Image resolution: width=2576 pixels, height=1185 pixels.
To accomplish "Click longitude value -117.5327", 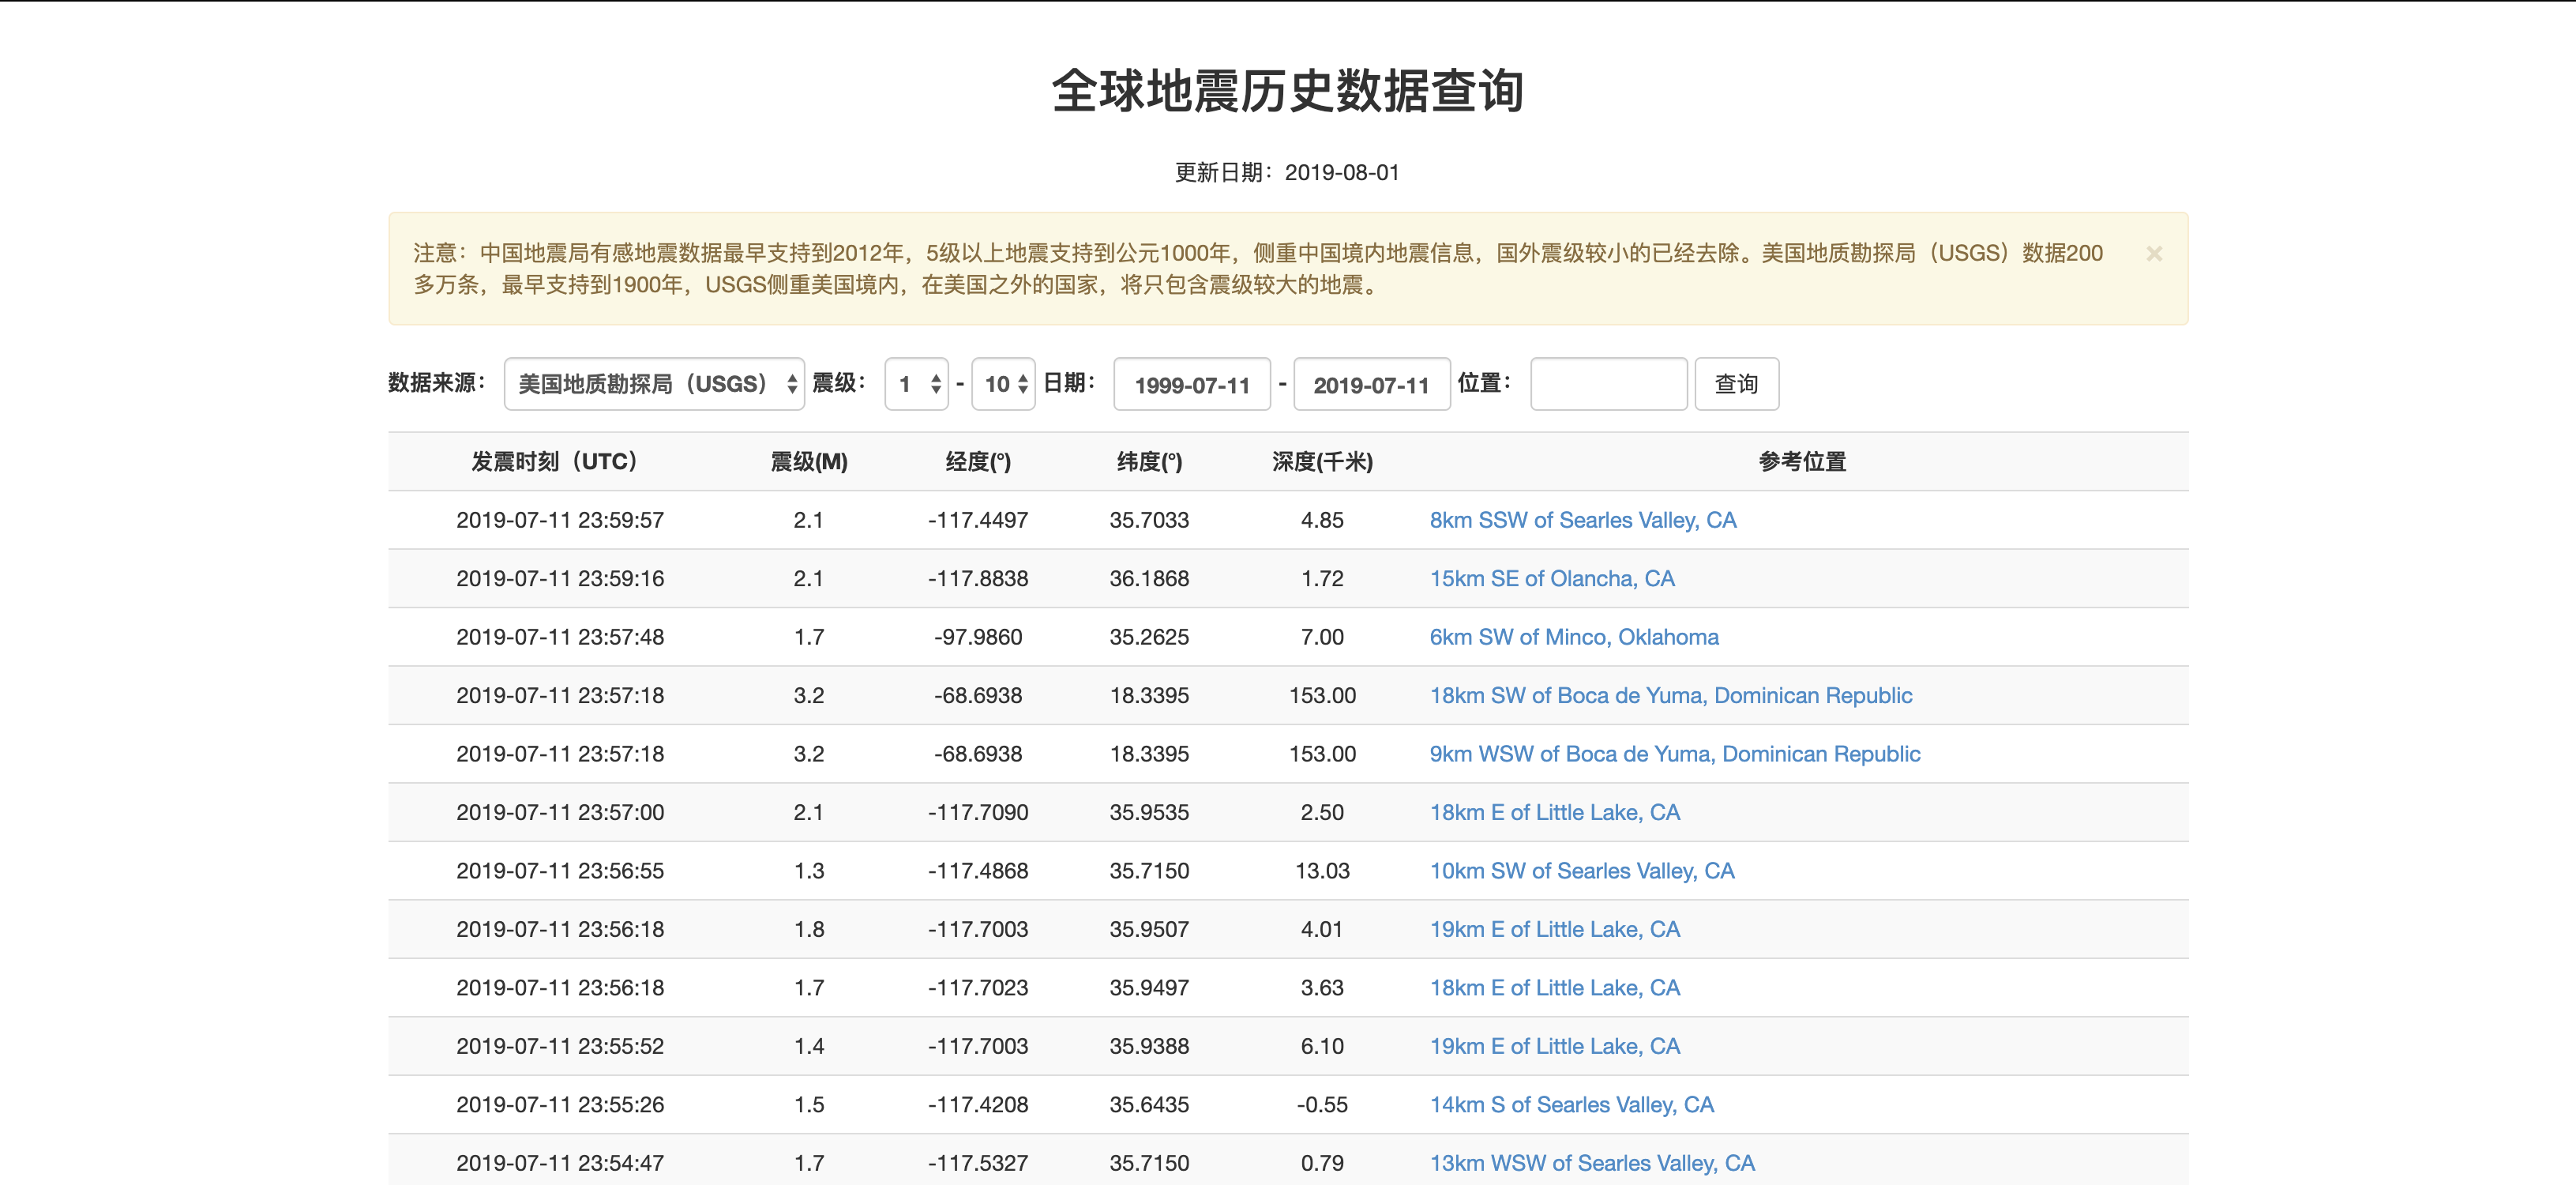I will (978, 1163).
